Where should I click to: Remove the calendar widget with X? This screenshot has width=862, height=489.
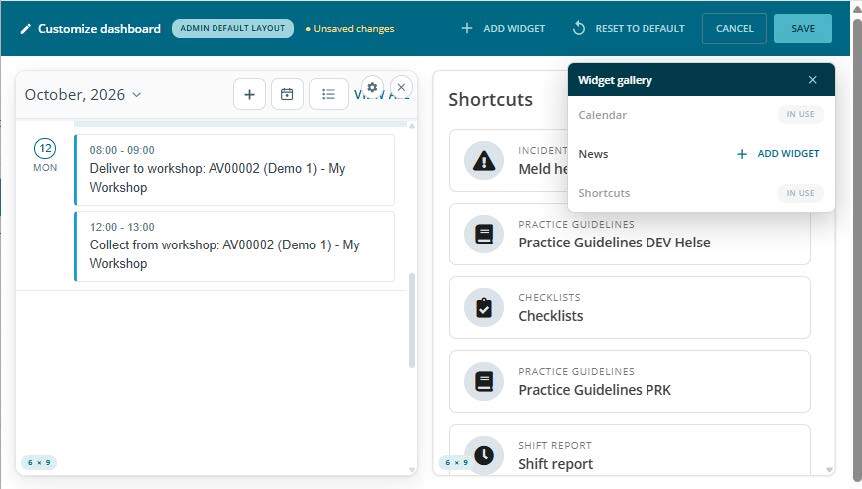point(401,87)
